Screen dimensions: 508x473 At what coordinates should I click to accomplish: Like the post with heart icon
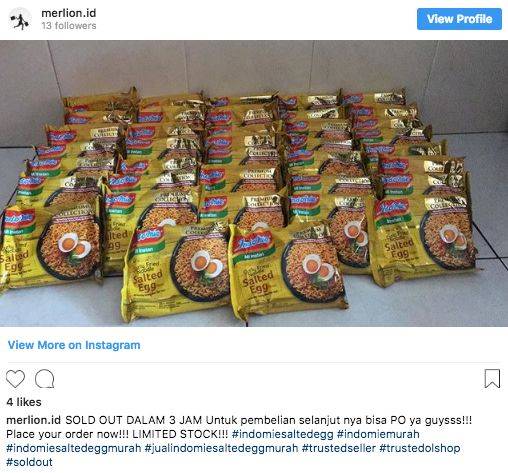15,379
